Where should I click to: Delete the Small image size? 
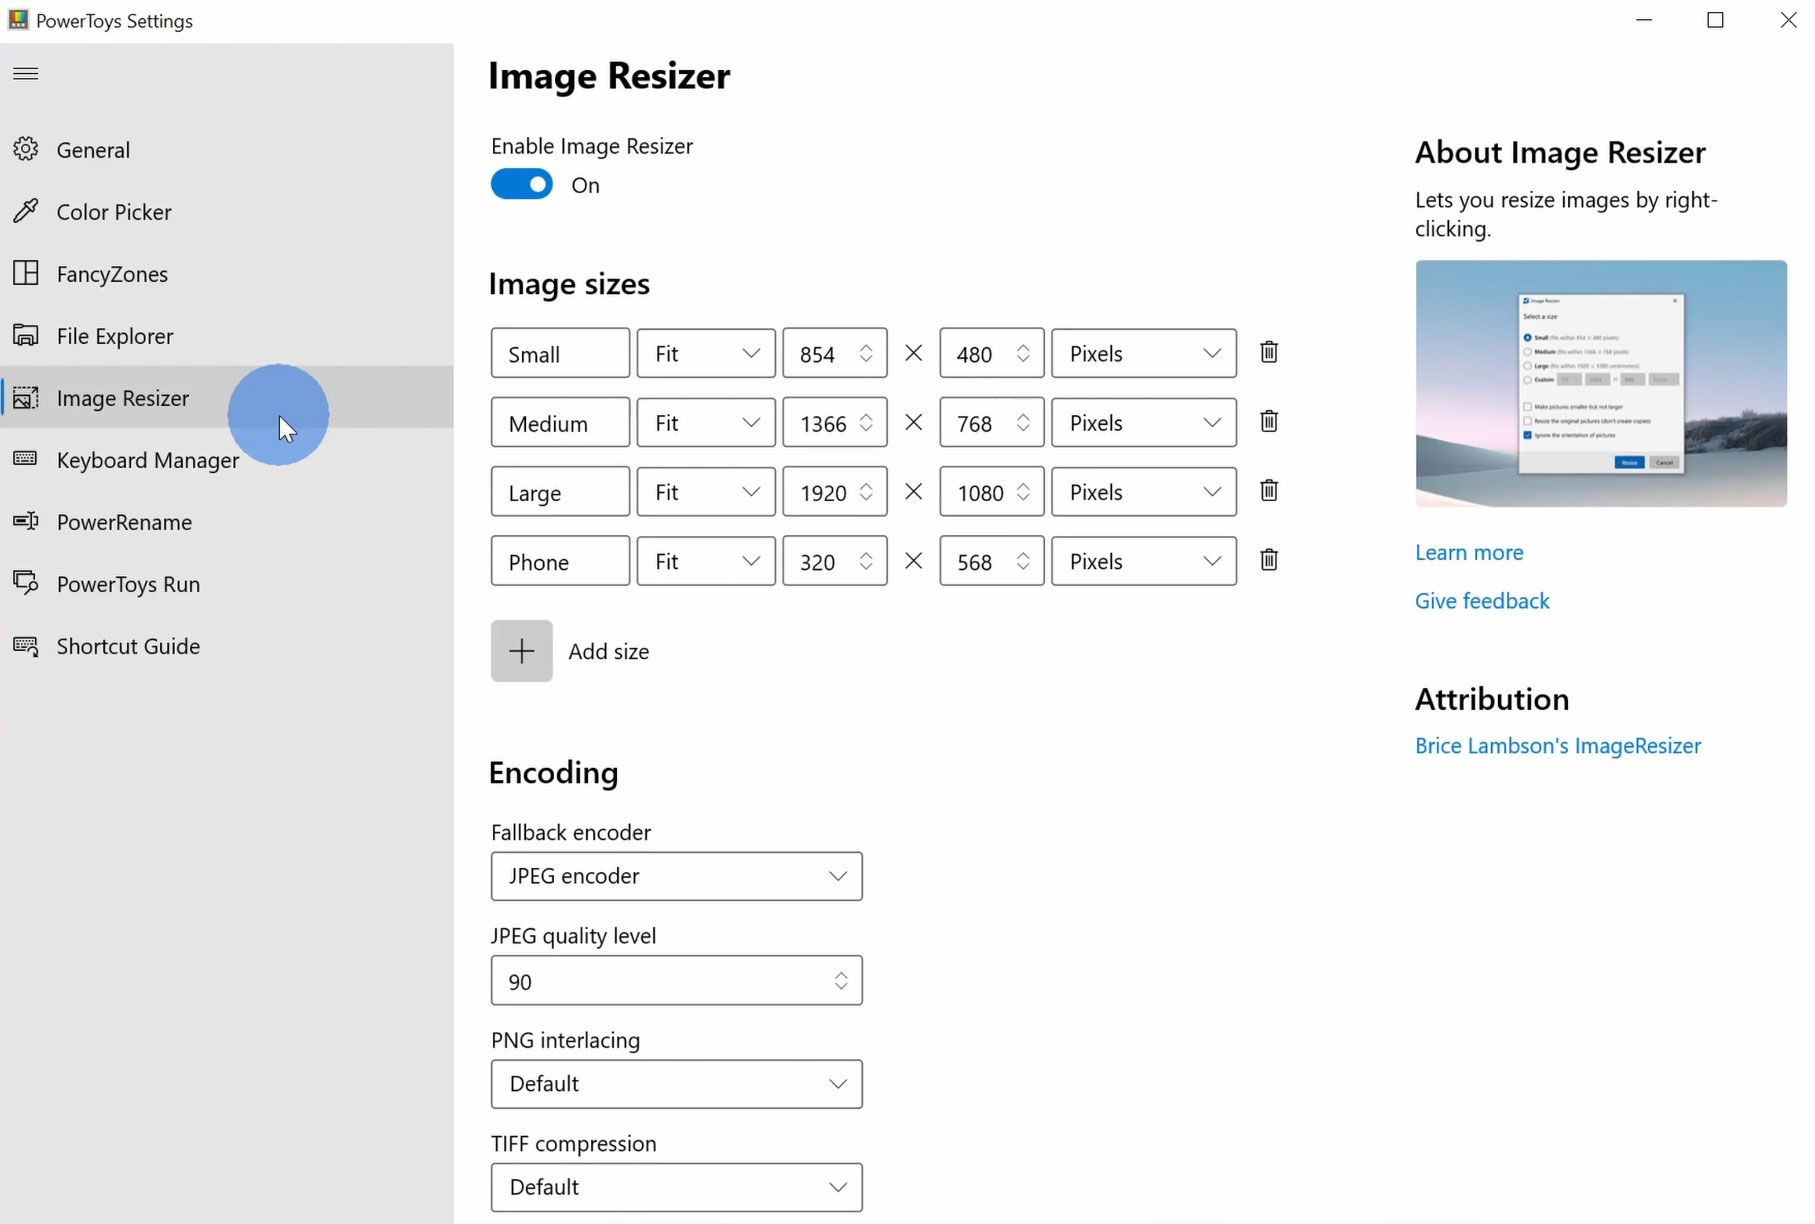coord(1269,352)
